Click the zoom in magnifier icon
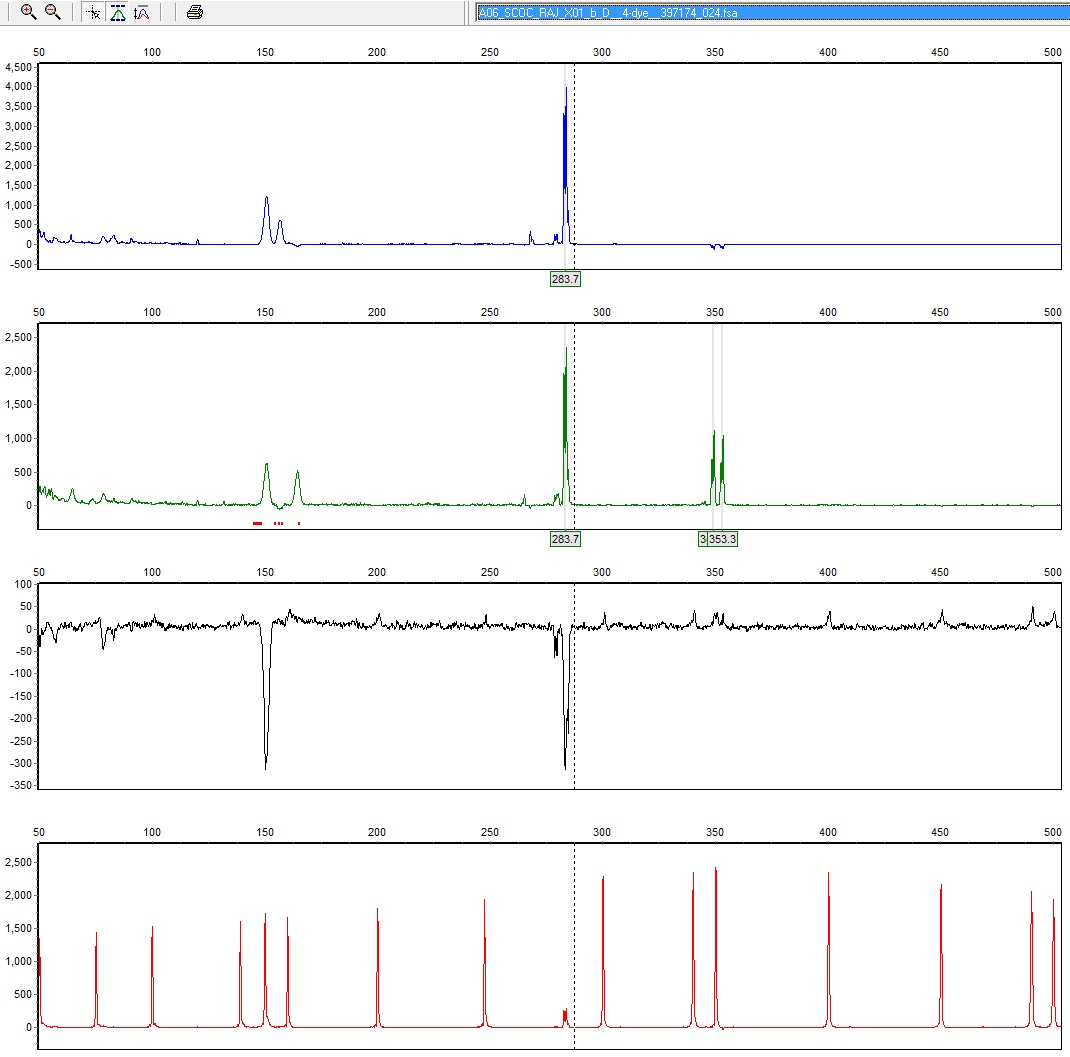Viewport: 1070px width, 1057px height. click(28, 12)
